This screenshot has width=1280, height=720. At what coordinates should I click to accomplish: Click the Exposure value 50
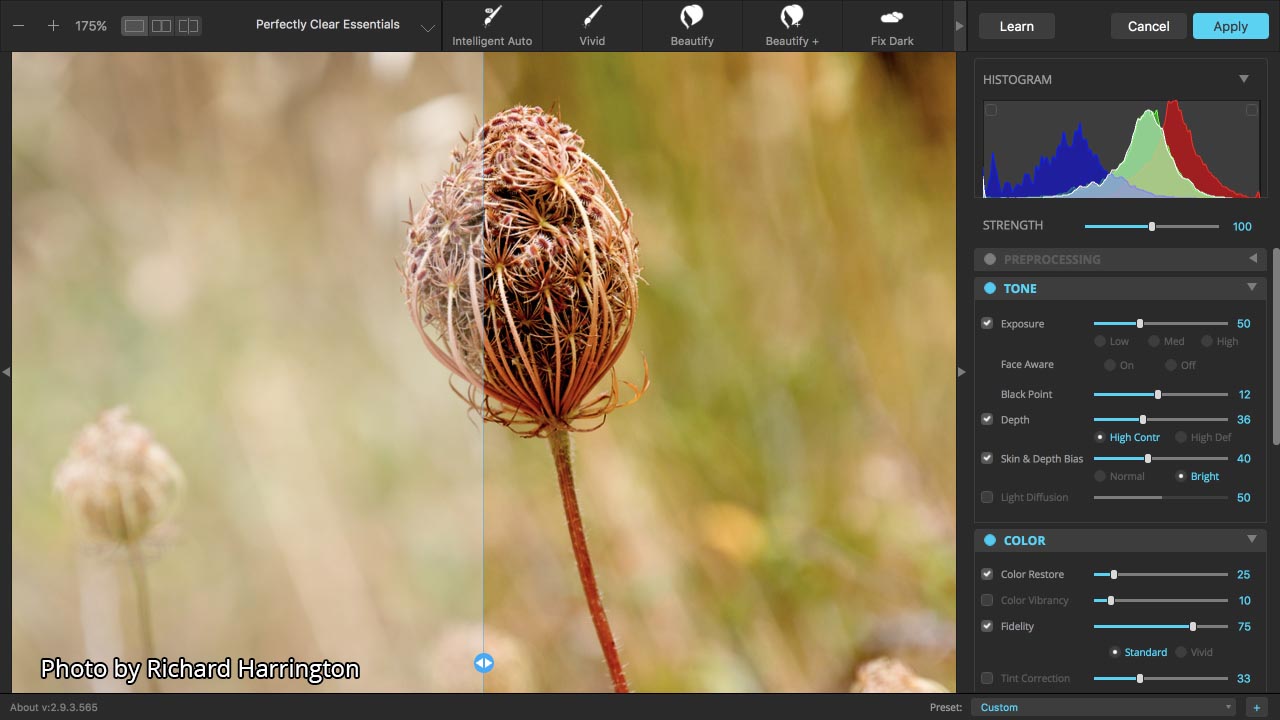1244,323
